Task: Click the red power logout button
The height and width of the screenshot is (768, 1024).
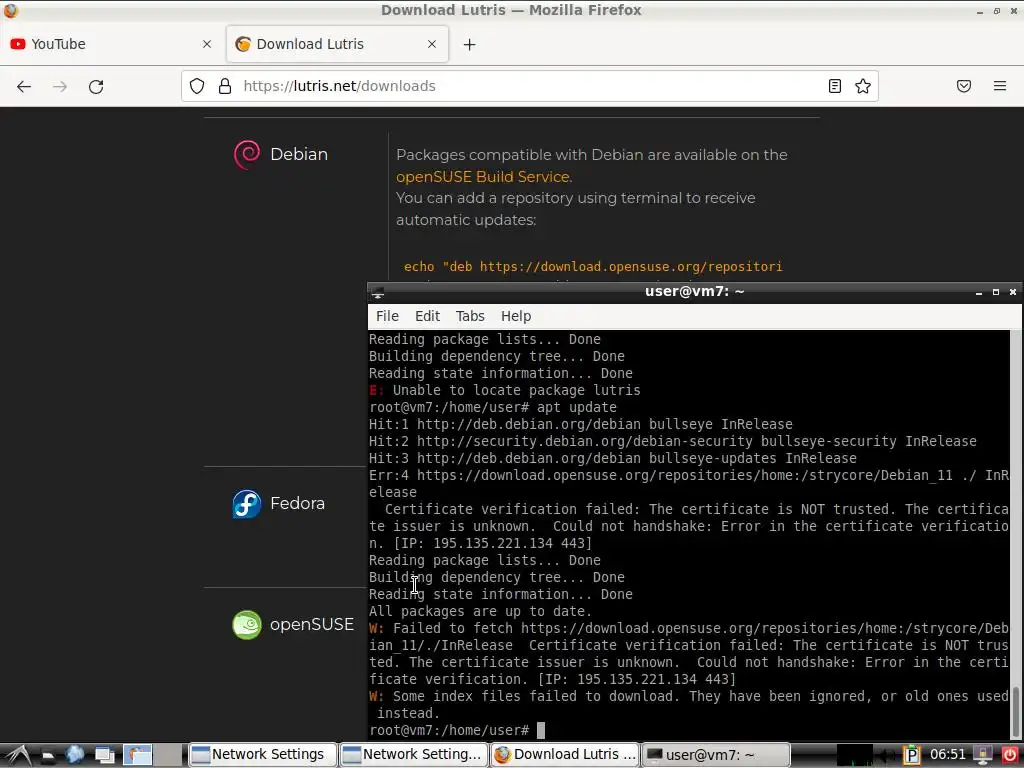Action: tap(1010, 755)
